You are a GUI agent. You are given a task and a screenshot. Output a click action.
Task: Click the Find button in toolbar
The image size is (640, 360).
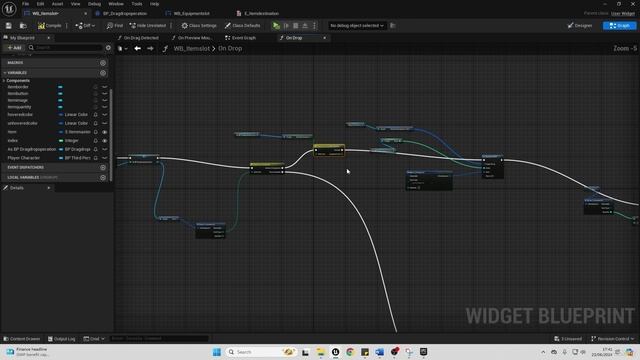pyautogui.click(x=115, y=26)
